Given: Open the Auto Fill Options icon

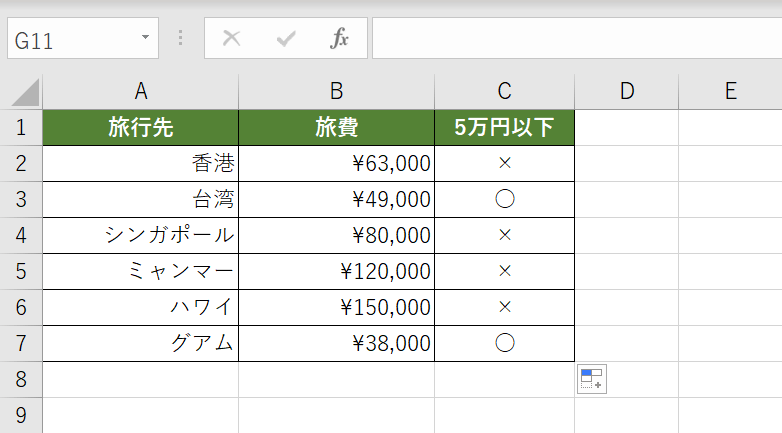Looking at the screenshot, I should pyautogui.click(x=592, y=380).
